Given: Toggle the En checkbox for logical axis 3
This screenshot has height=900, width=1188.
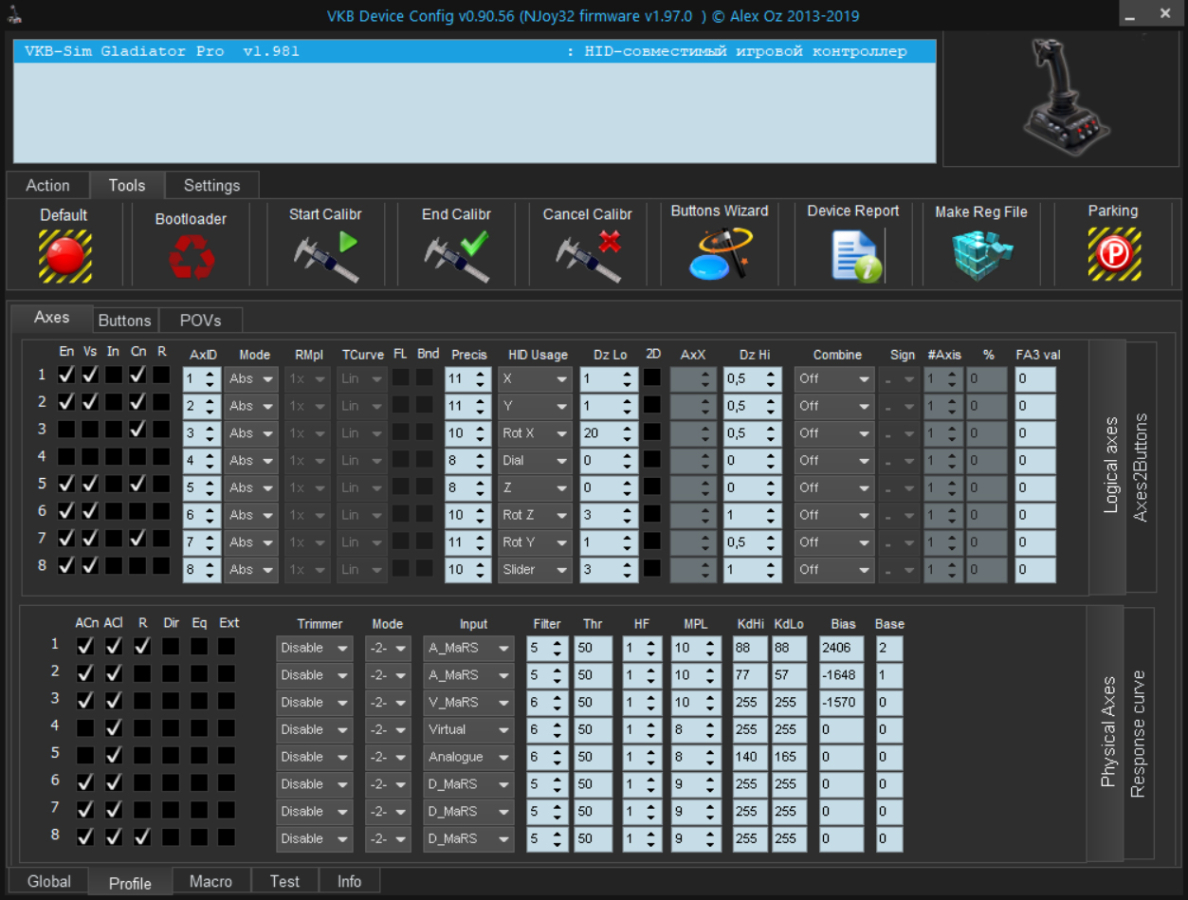Looking at the screenshot, I should point(66,430).
